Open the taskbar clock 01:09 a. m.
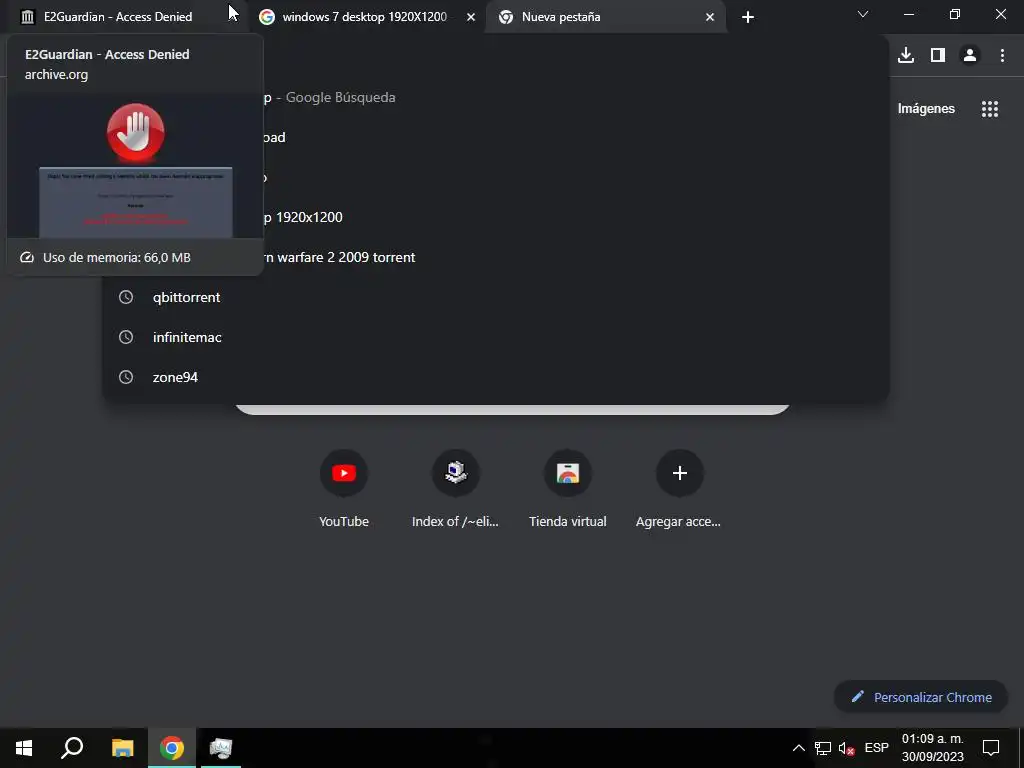Screen dimensions: 1024x768 [x=933, y=748]
